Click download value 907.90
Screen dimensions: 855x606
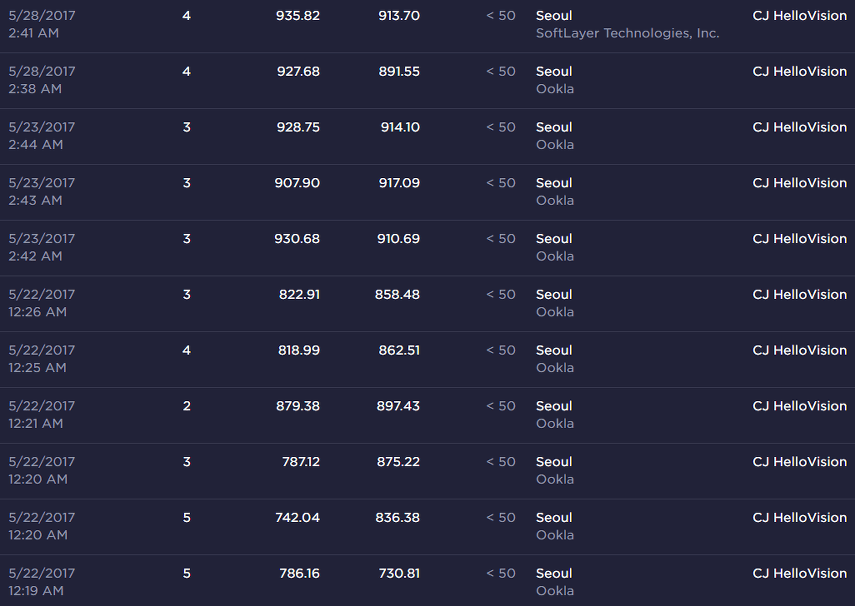click(297, 183)
